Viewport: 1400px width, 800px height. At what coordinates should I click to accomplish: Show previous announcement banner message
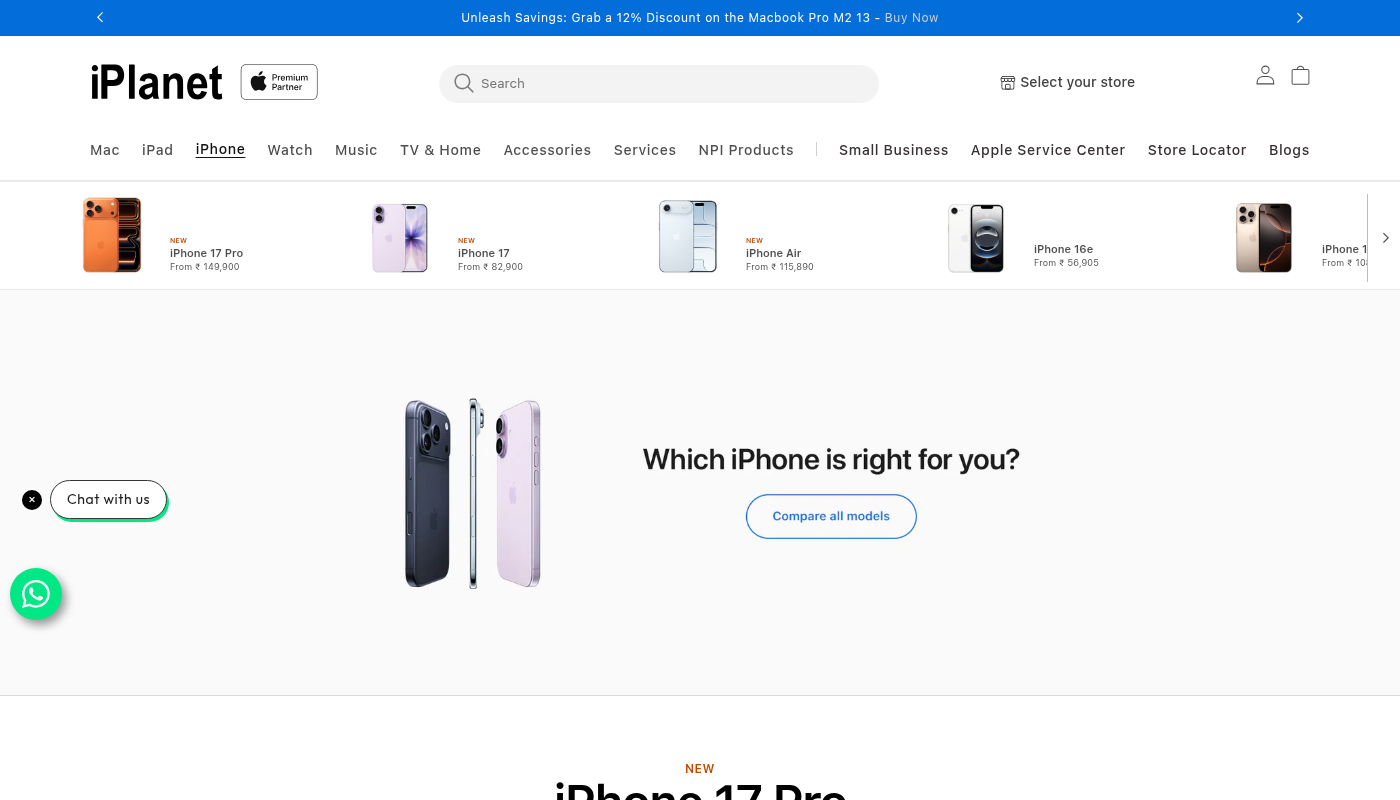[100, 17]
